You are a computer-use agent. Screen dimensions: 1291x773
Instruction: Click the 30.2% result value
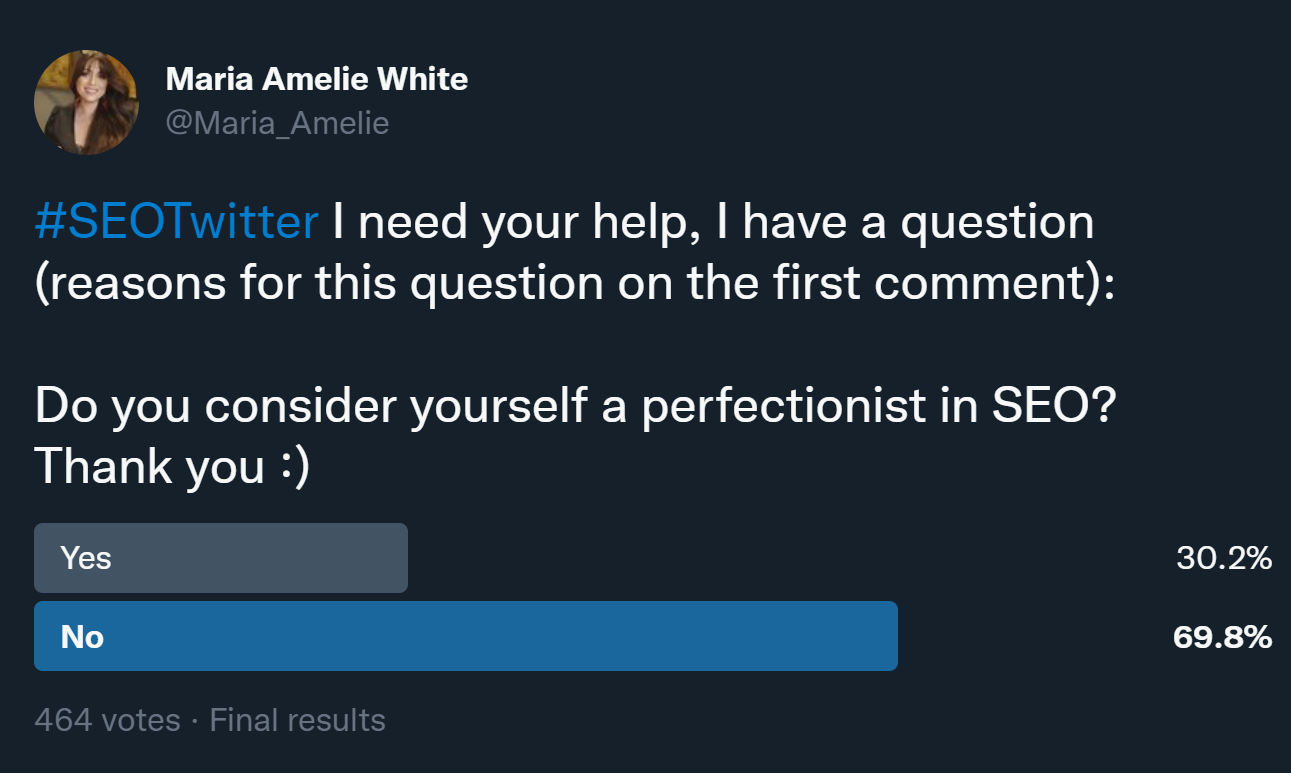pyautogui.click(x=1223, y=558)
